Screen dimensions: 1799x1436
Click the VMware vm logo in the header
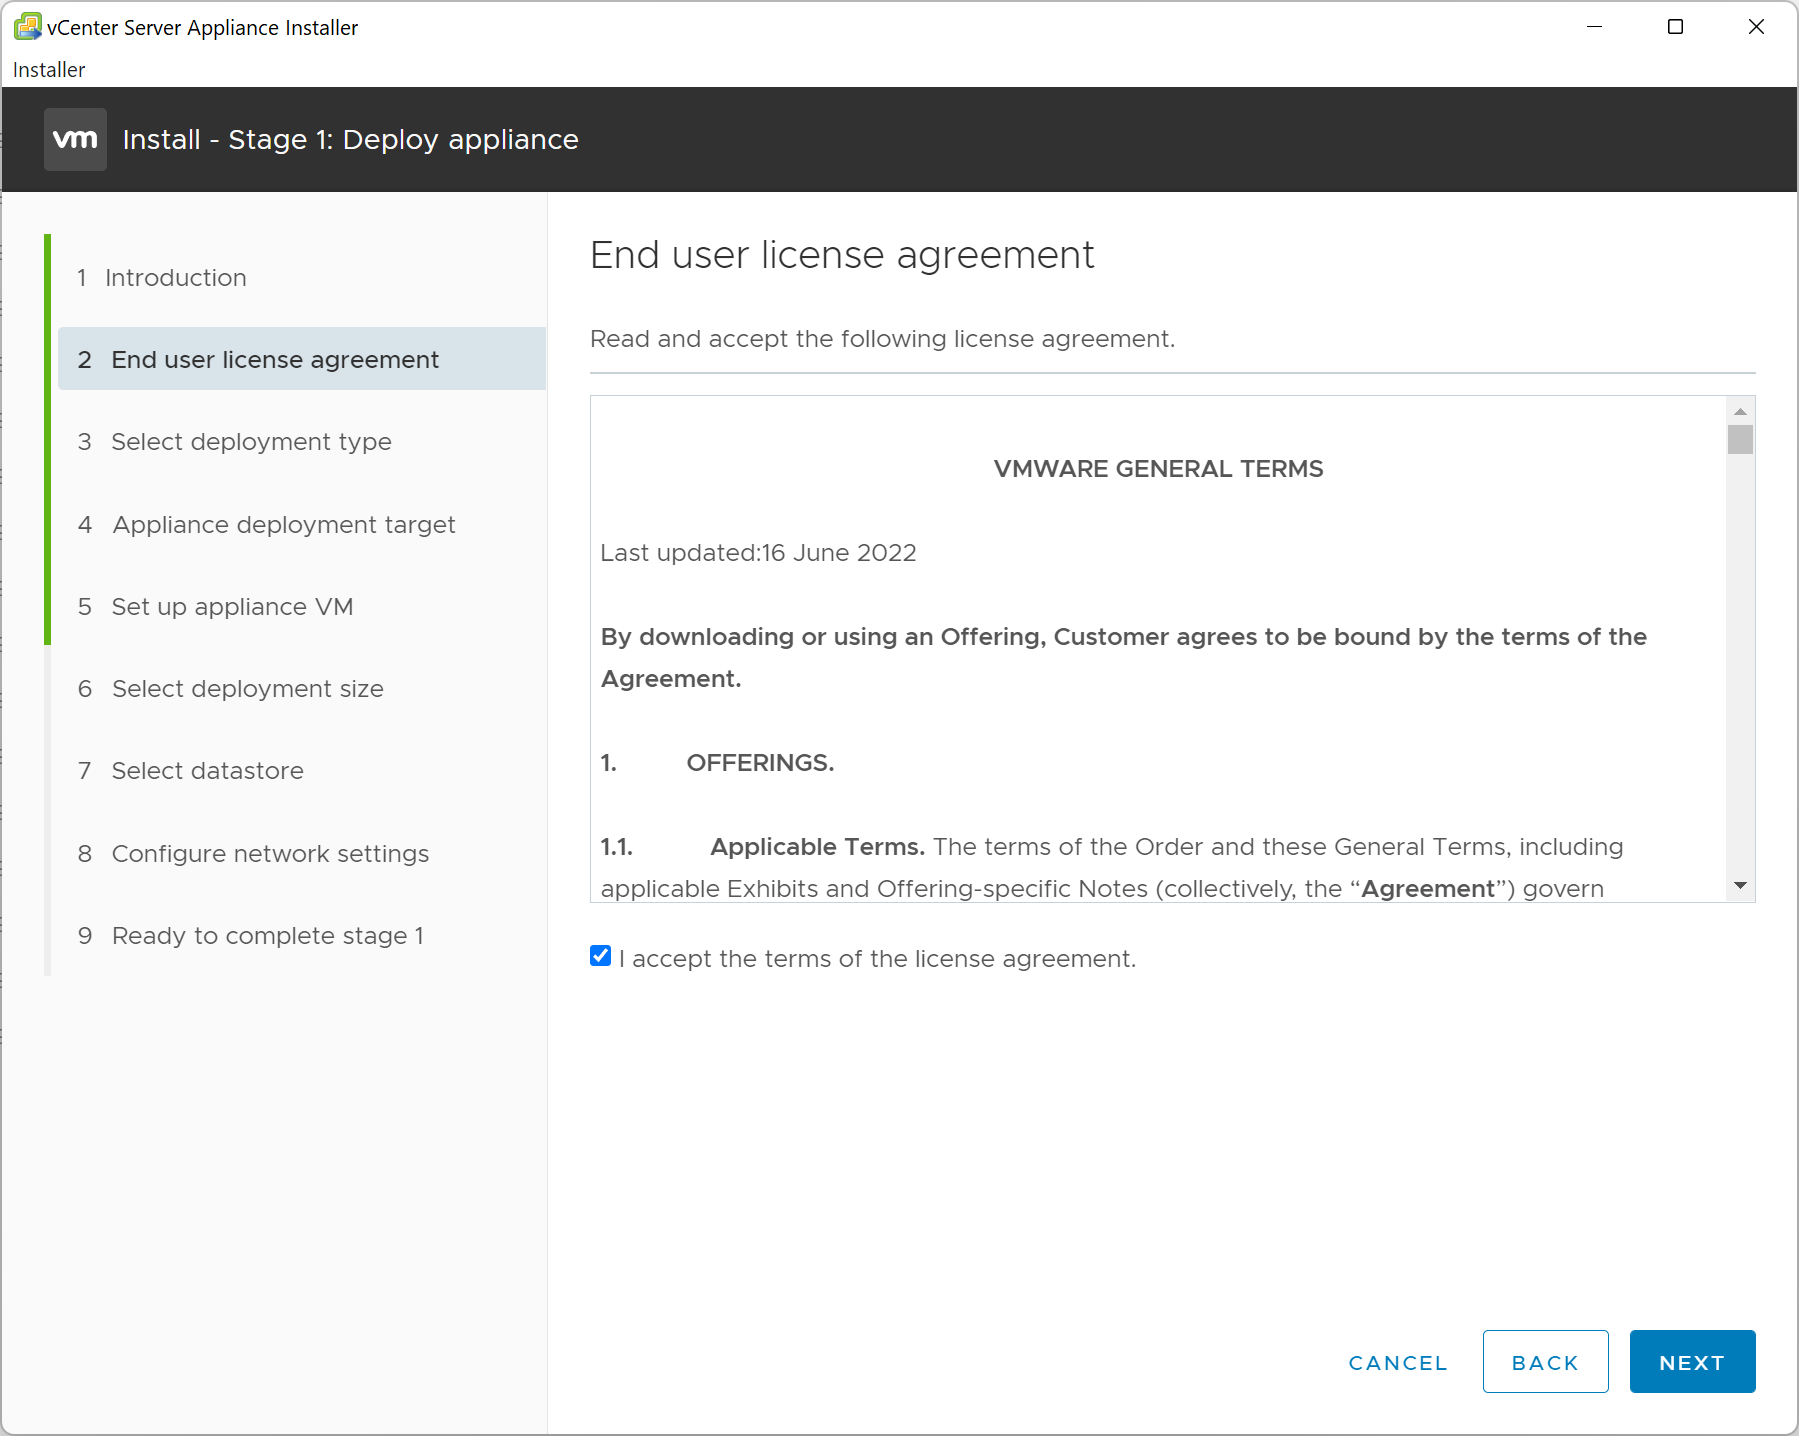(74, 139)
